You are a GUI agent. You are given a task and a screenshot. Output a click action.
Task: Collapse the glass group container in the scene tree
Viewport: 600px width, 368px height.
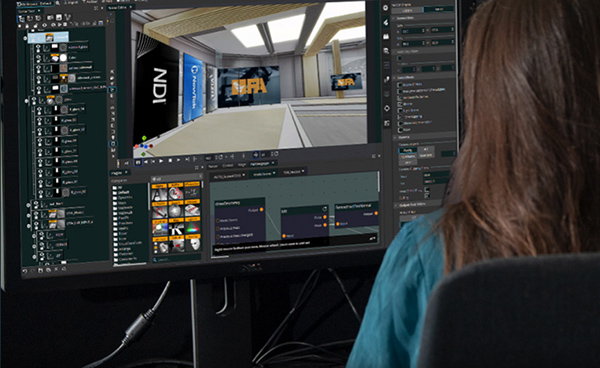coord(26,101)
